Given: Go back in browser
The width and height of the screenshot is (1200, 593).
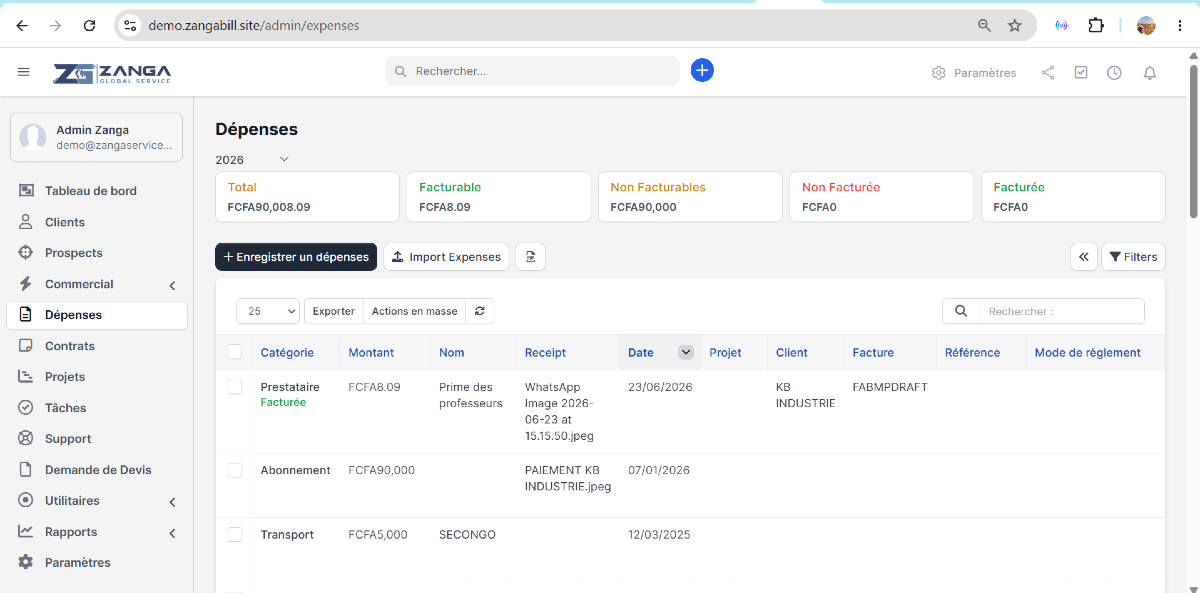Looking at the screenshot, I should pyautogui.click(x=23, y=25).
